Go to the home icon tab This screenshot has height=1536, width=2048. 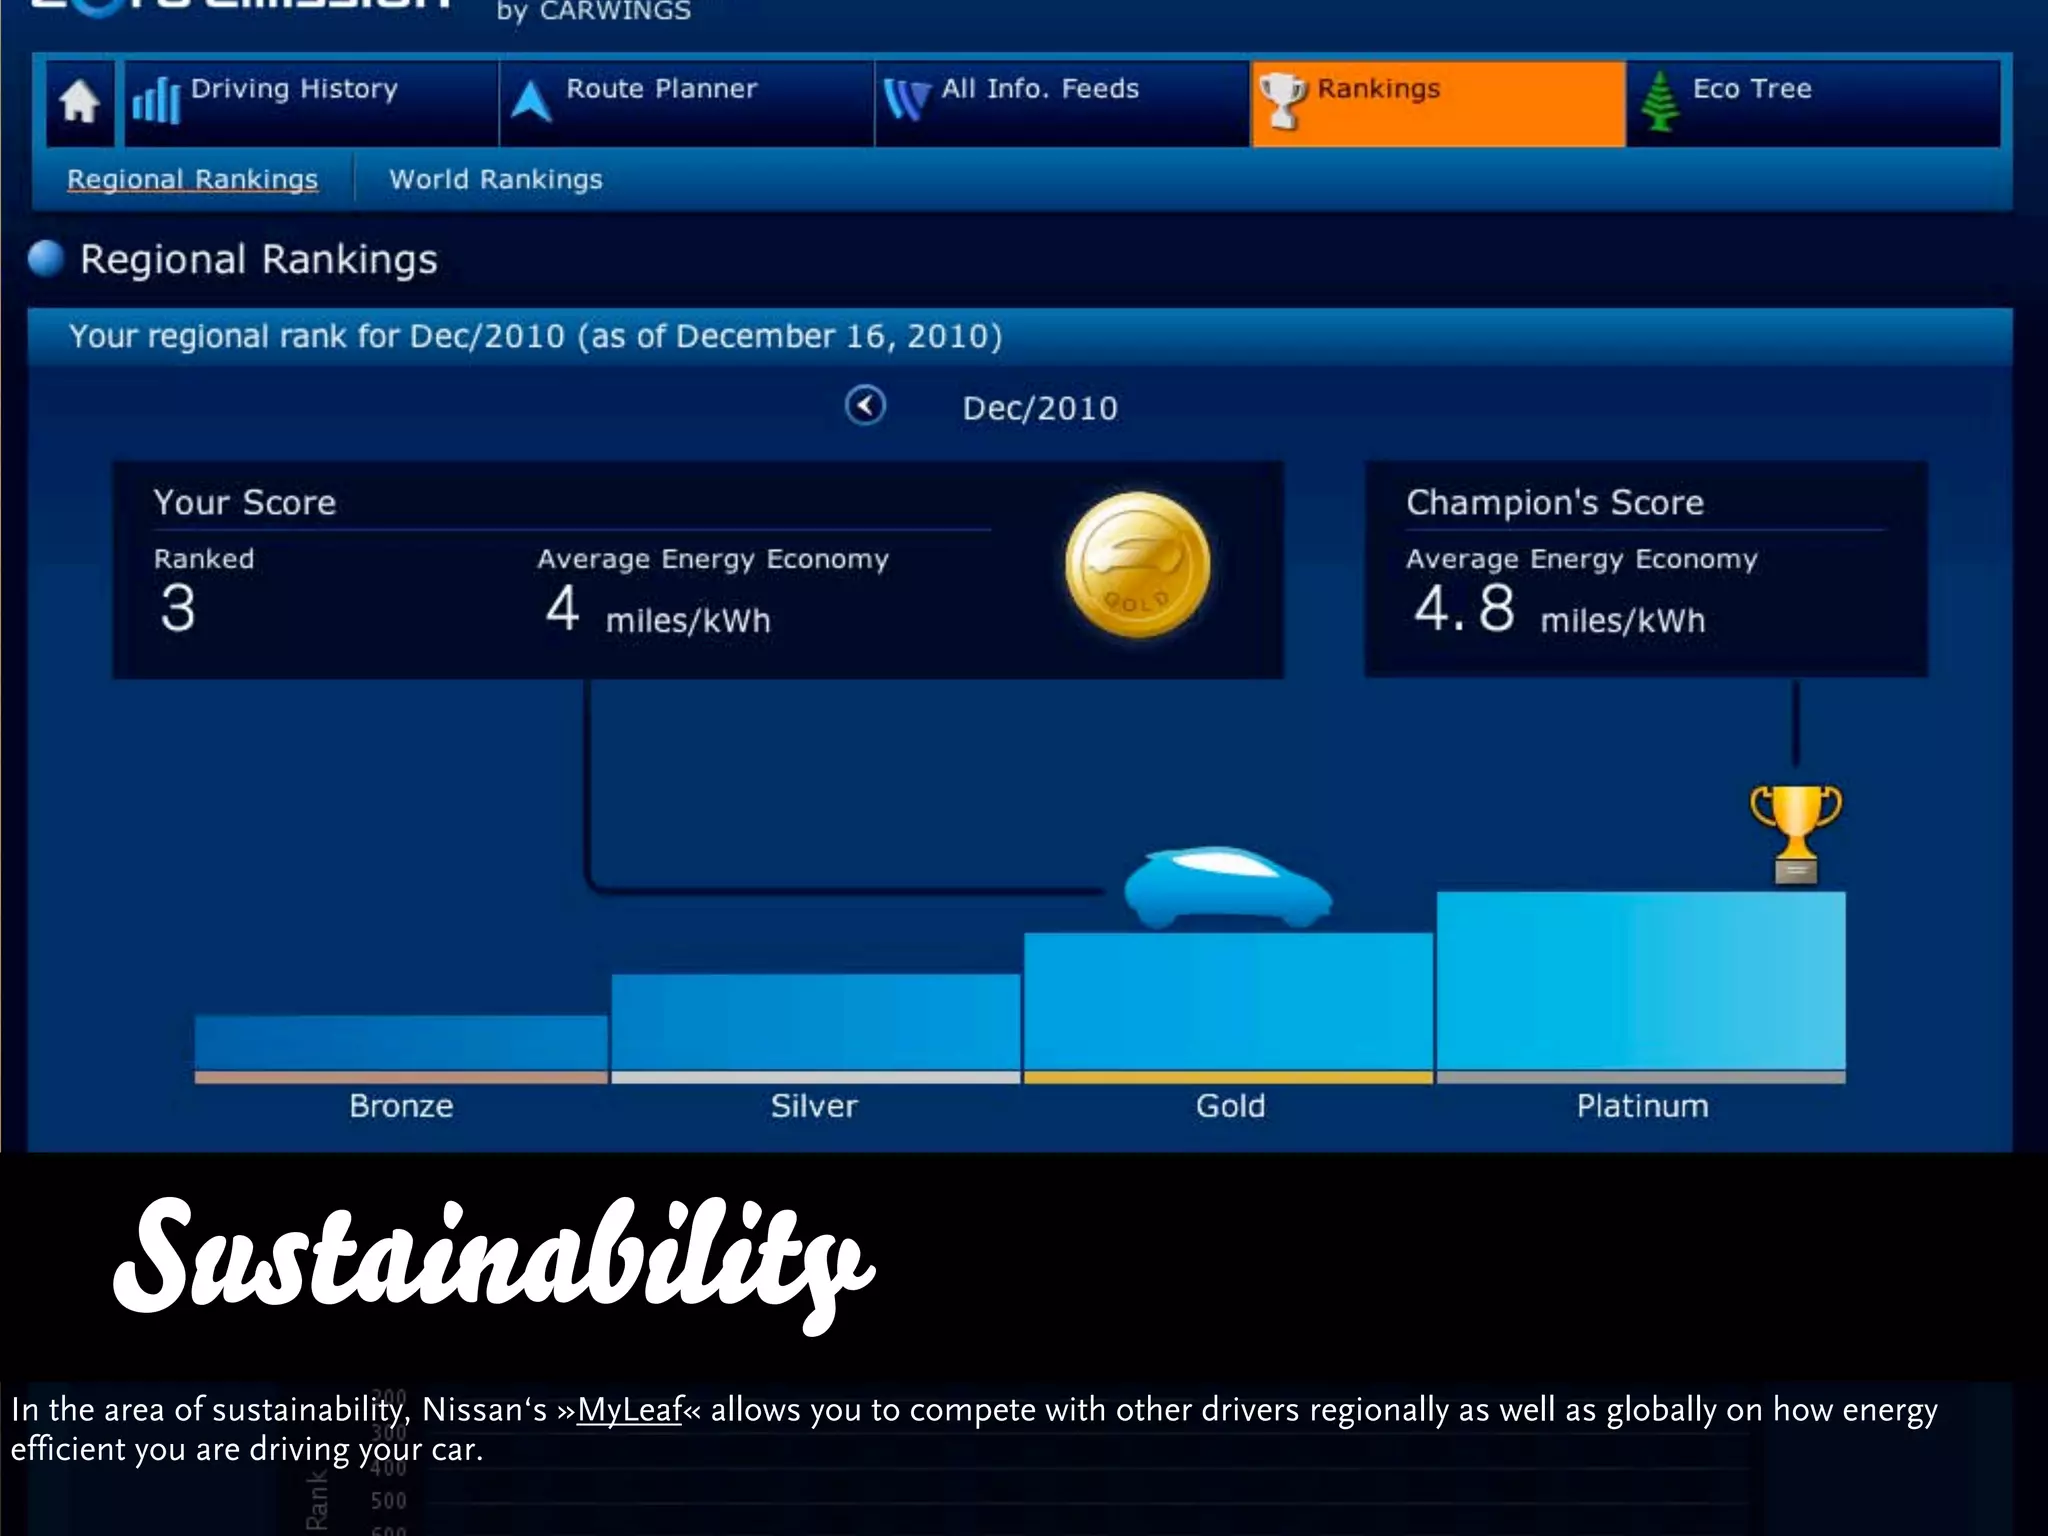pos(80,103)
